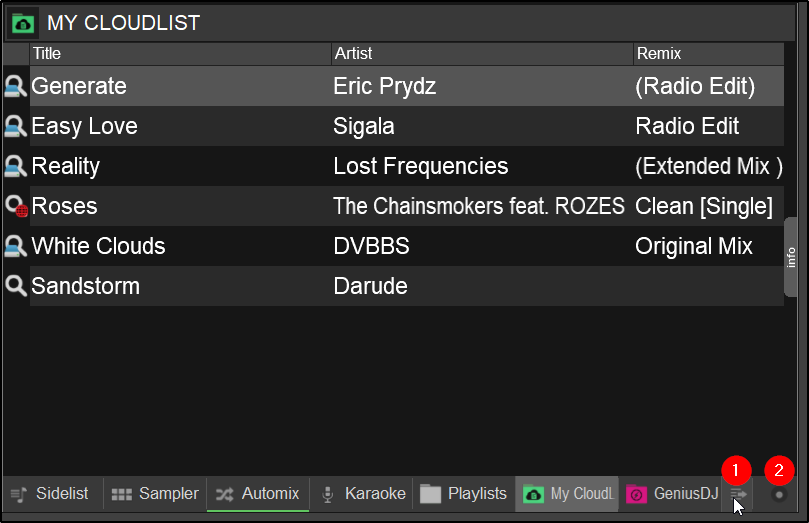Click the search icon next to Generate

click(x=15, y=86)
